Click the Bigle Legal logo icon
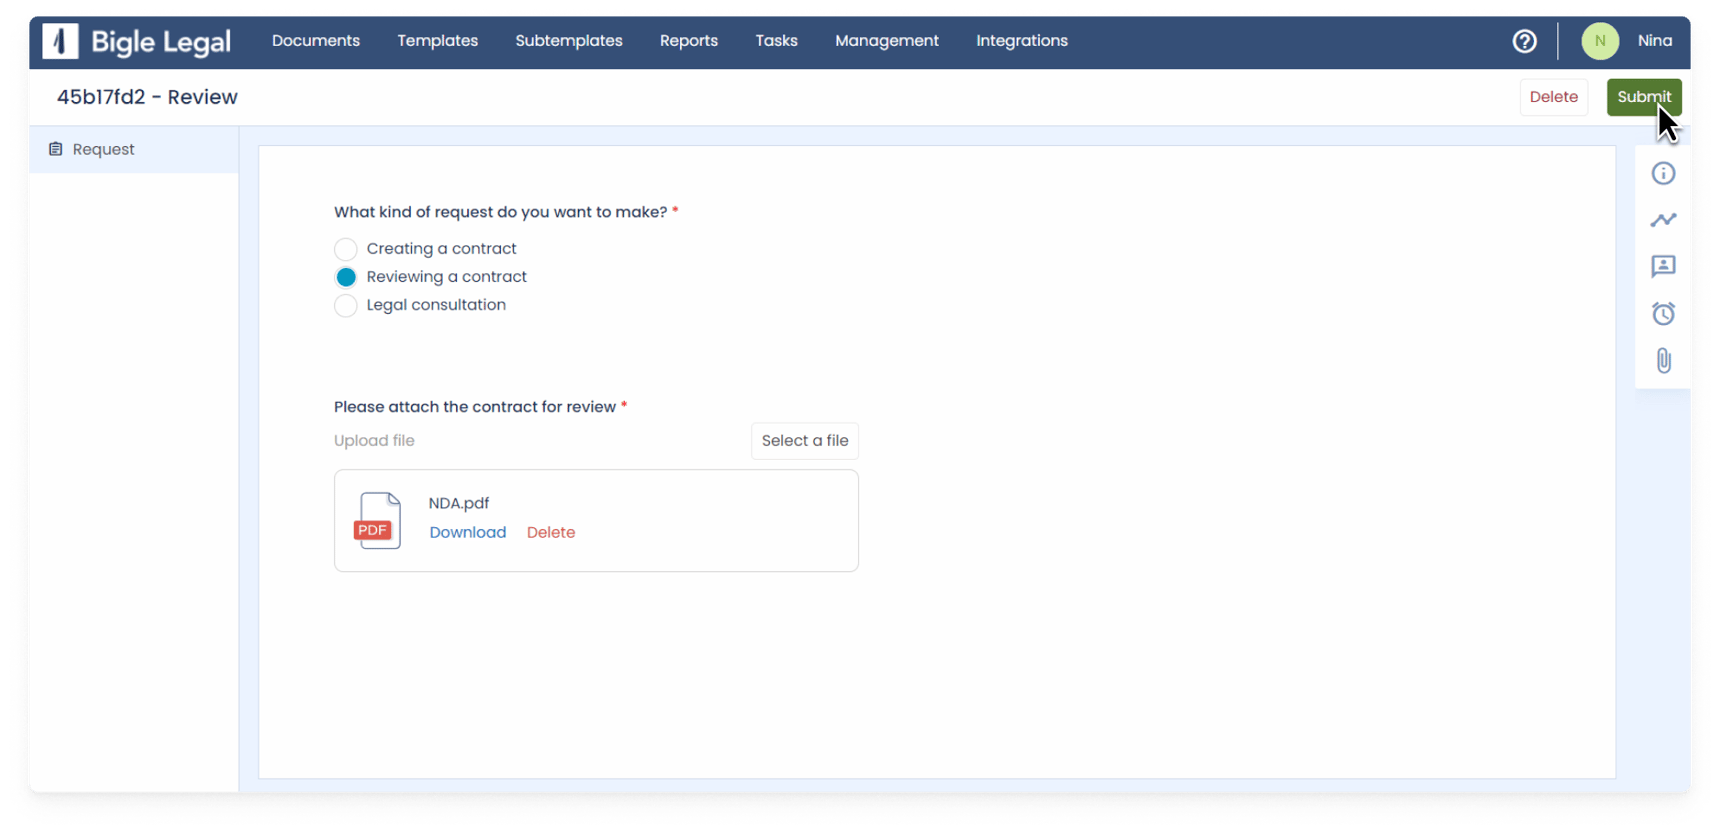 (x=61, y=41)
